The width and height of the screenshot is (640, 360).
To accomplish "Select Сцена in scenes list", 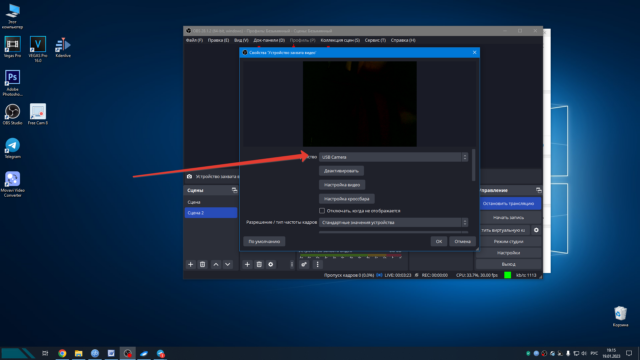I will pyautogui.click(x=211, y=202).
